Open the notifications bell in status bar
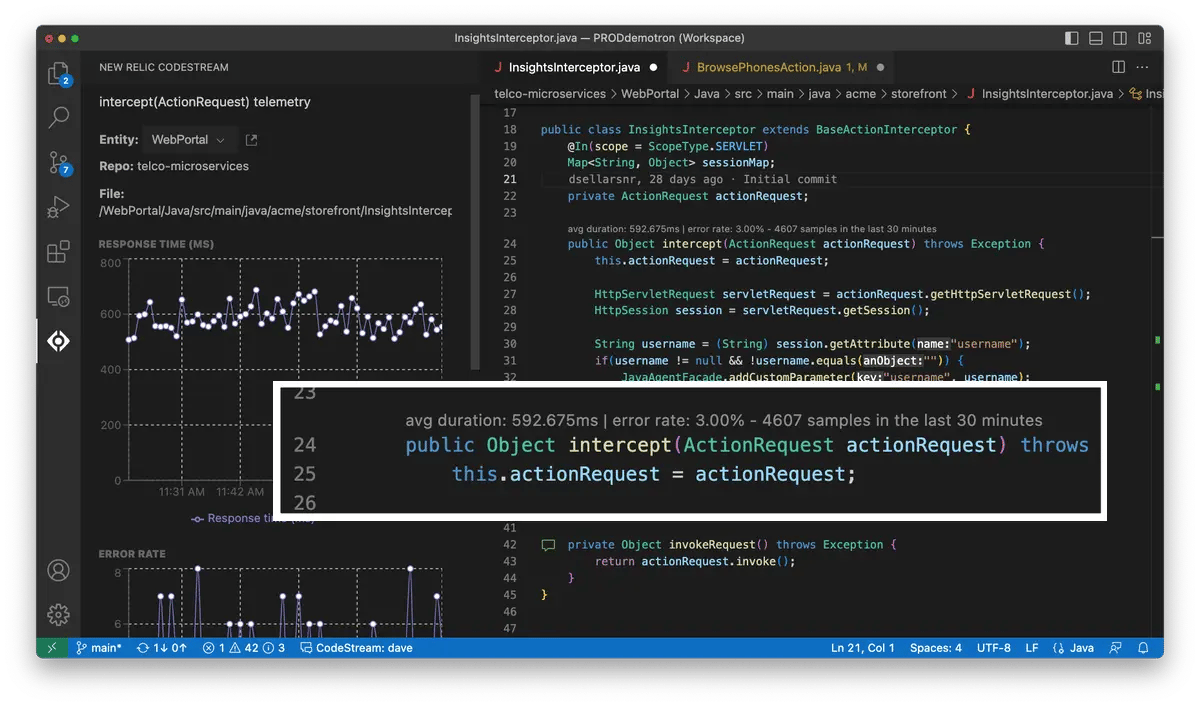Image resolution: width=1200 pixels, height=706 pixels. coord(1143,648)
